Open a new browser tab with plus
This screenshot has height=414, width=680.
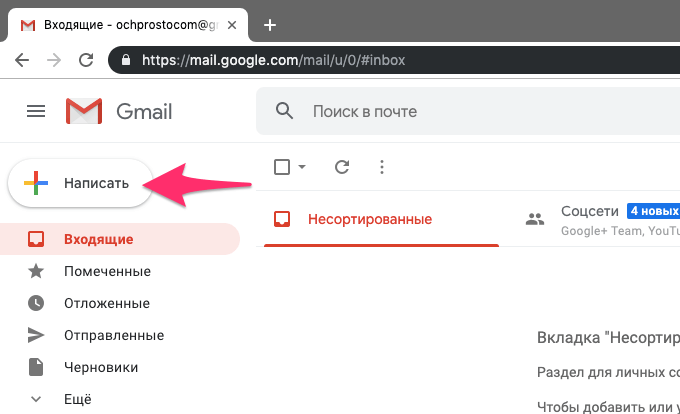click(x=270, y=25)
